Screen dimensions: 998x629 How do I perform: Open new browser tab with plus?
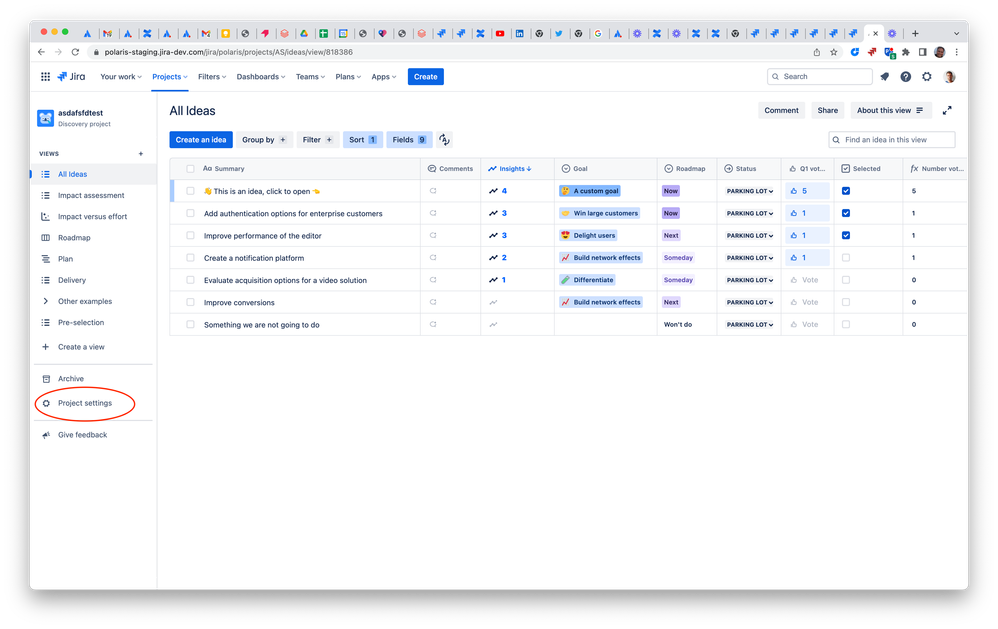(x=915, y=34)
